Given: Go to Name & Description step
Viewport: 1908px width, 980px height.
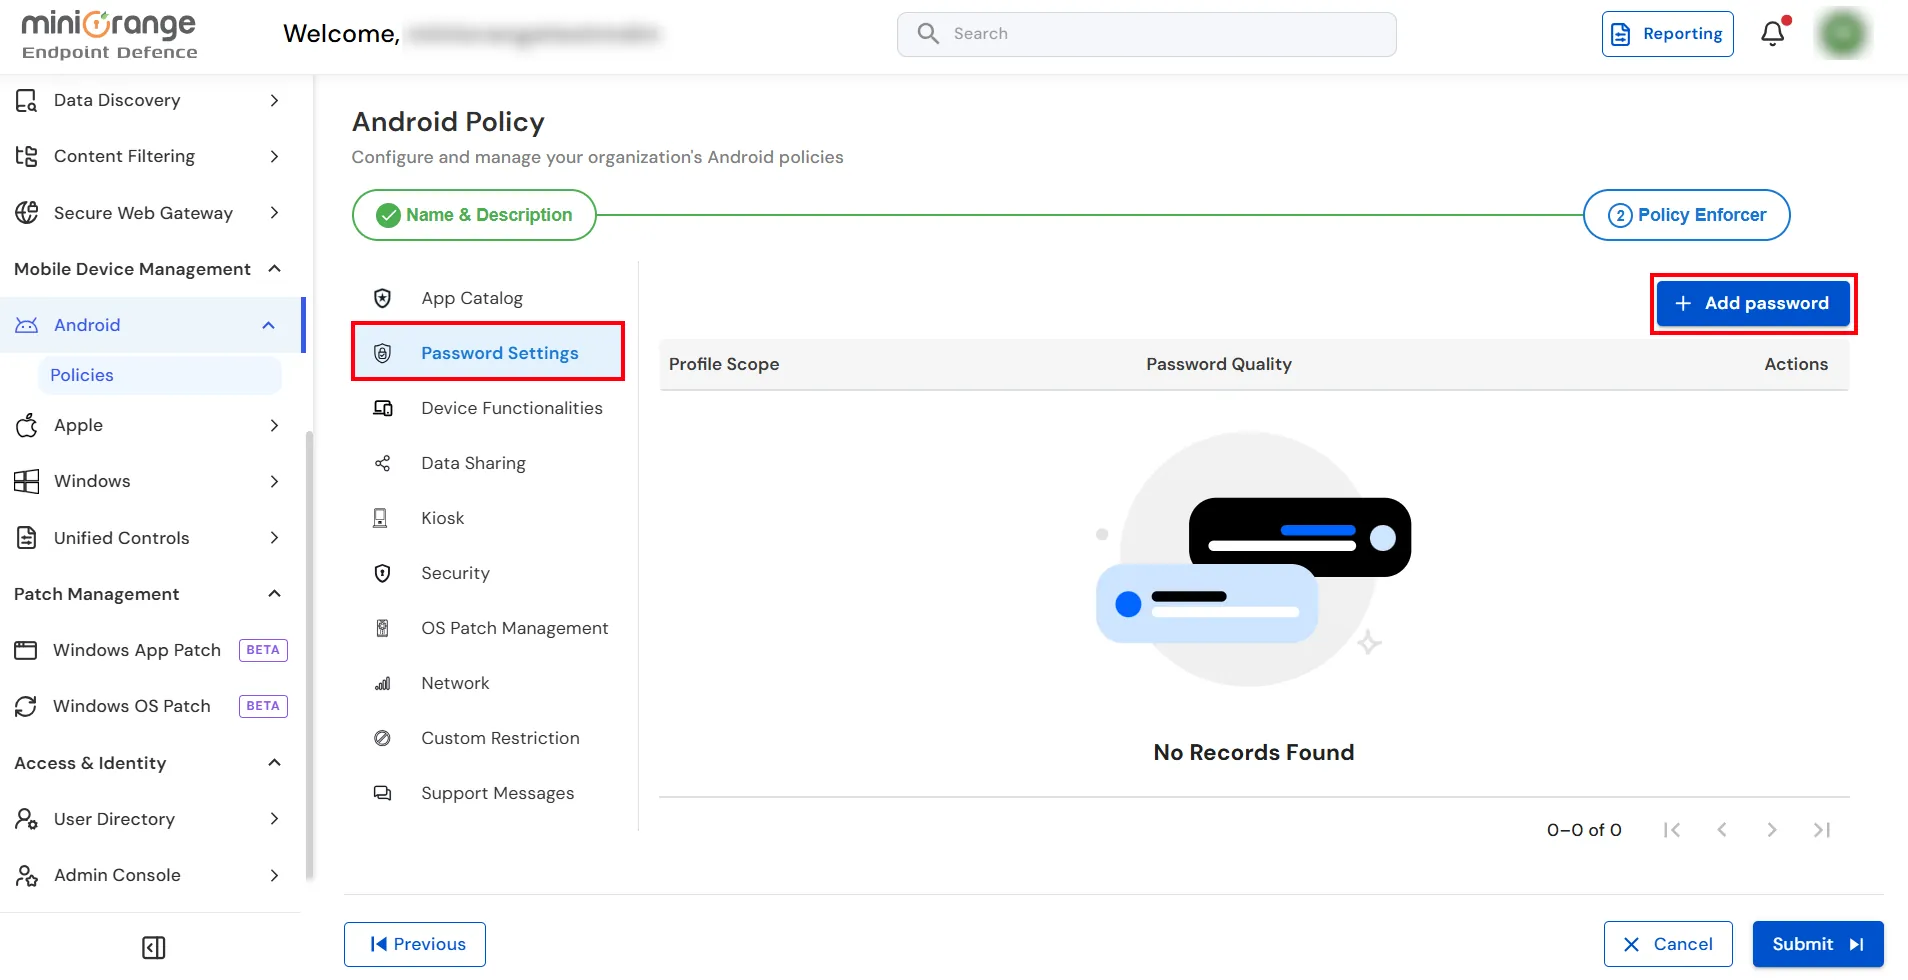Looking at the screenshot, I should point(474,215).
